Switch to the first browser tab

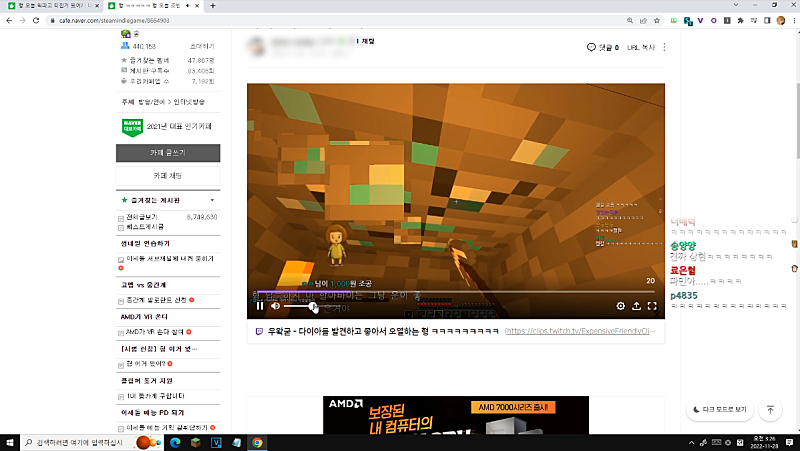[52, 6]
